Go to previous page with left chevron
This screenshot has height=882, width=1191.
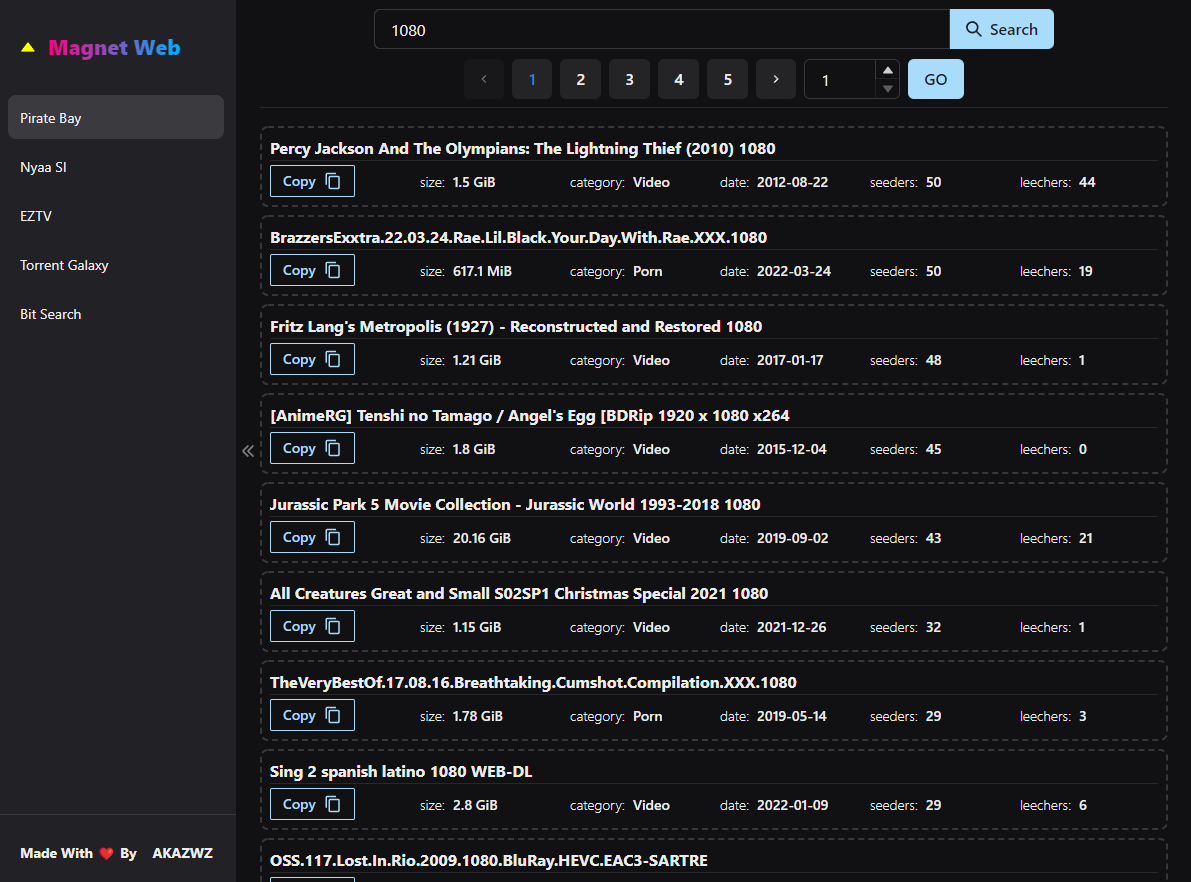tap(484, 79)
